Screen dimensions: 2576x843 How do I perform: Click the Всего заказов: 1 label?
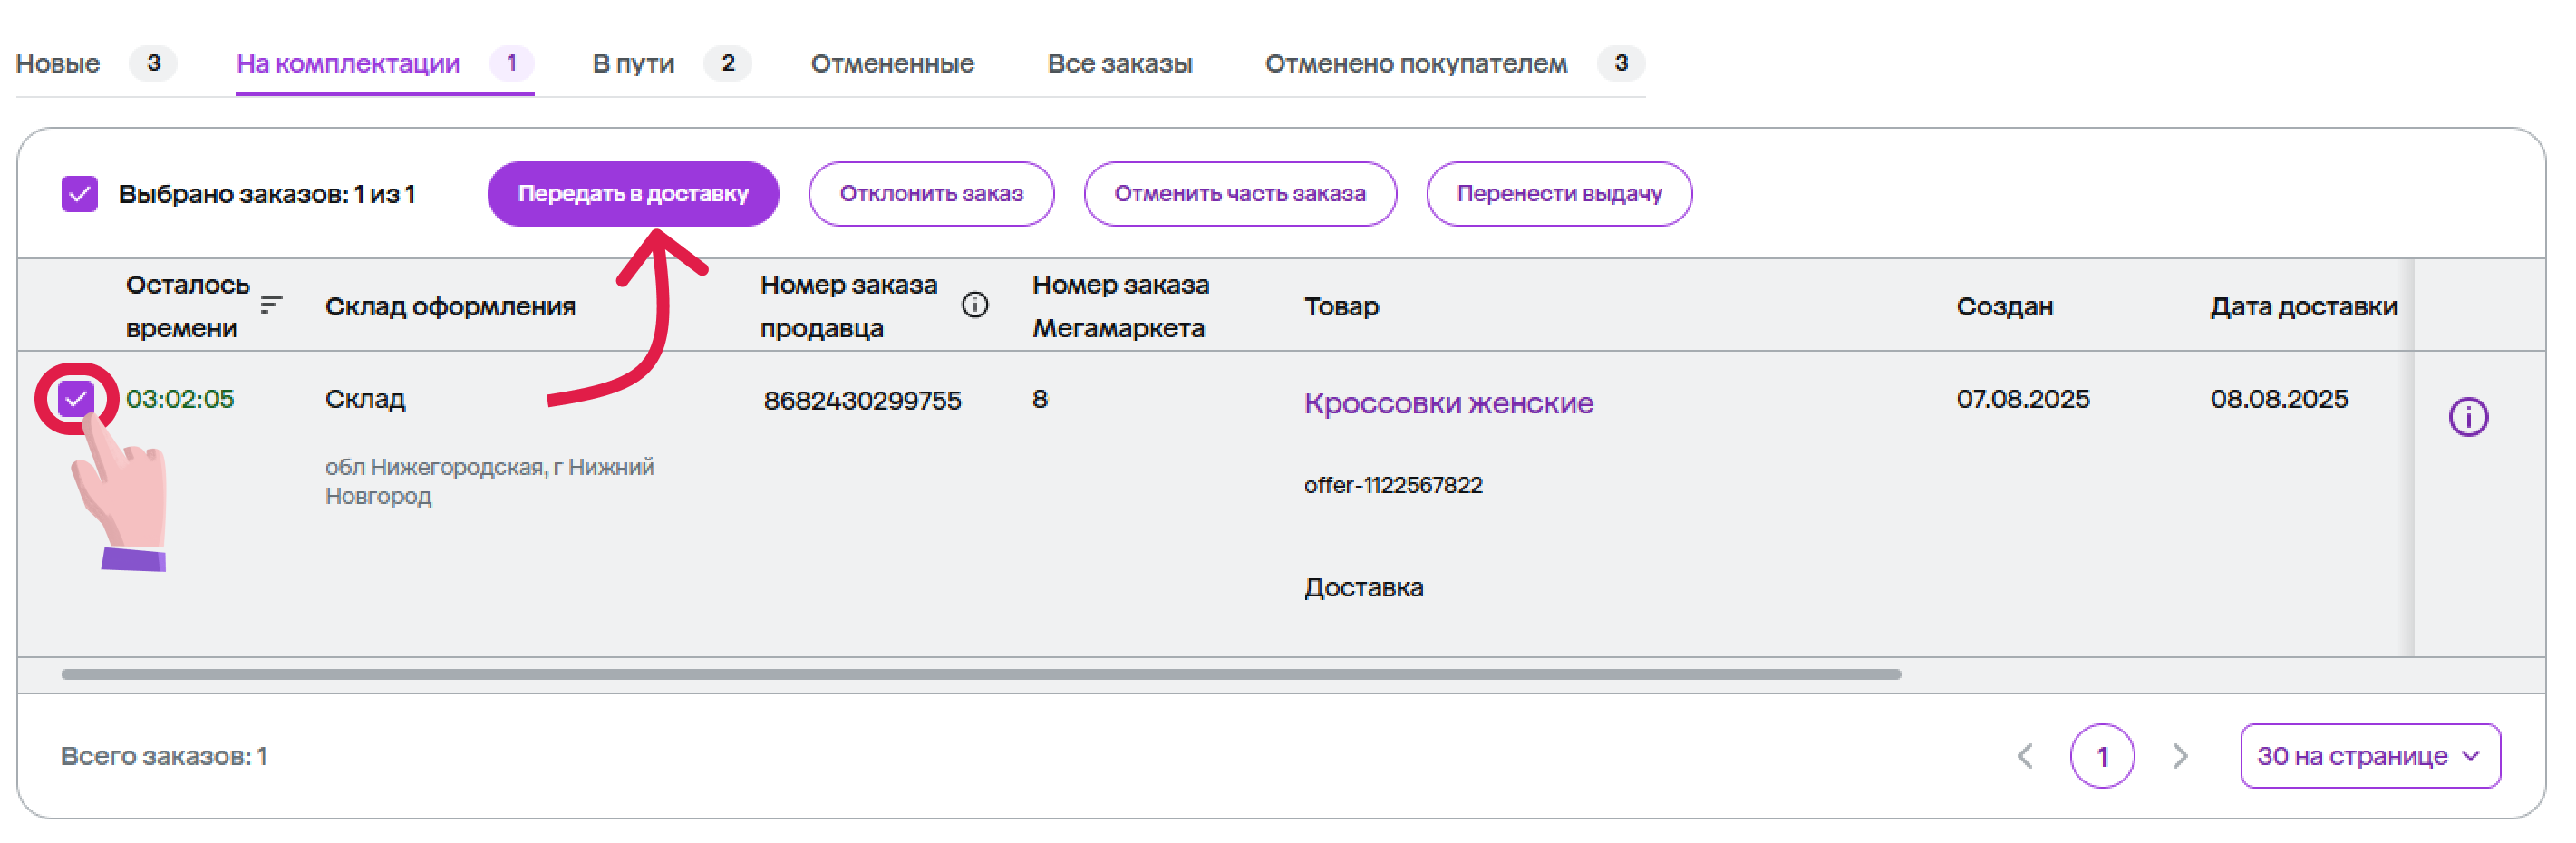coord(164,756)
